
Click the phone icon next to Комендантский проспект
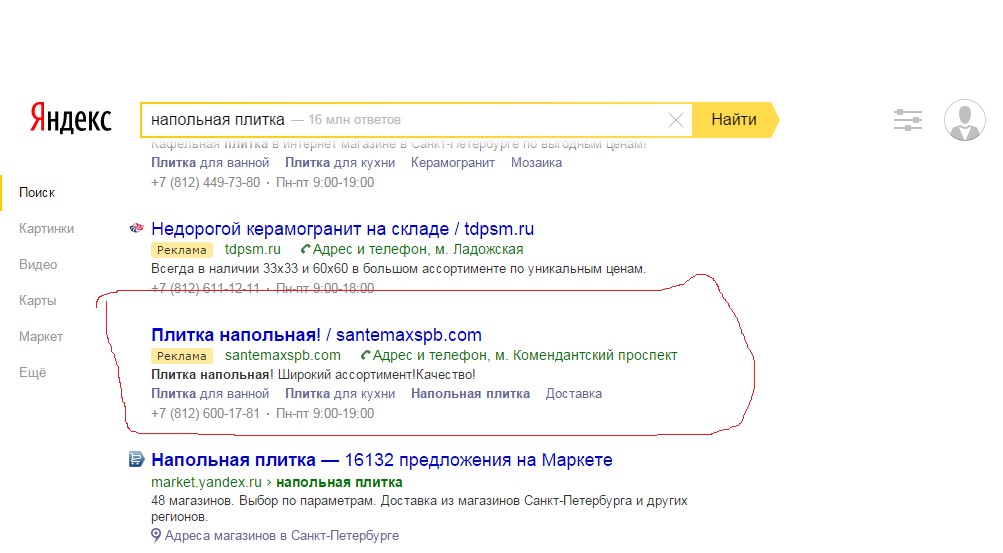pos(365,355)
